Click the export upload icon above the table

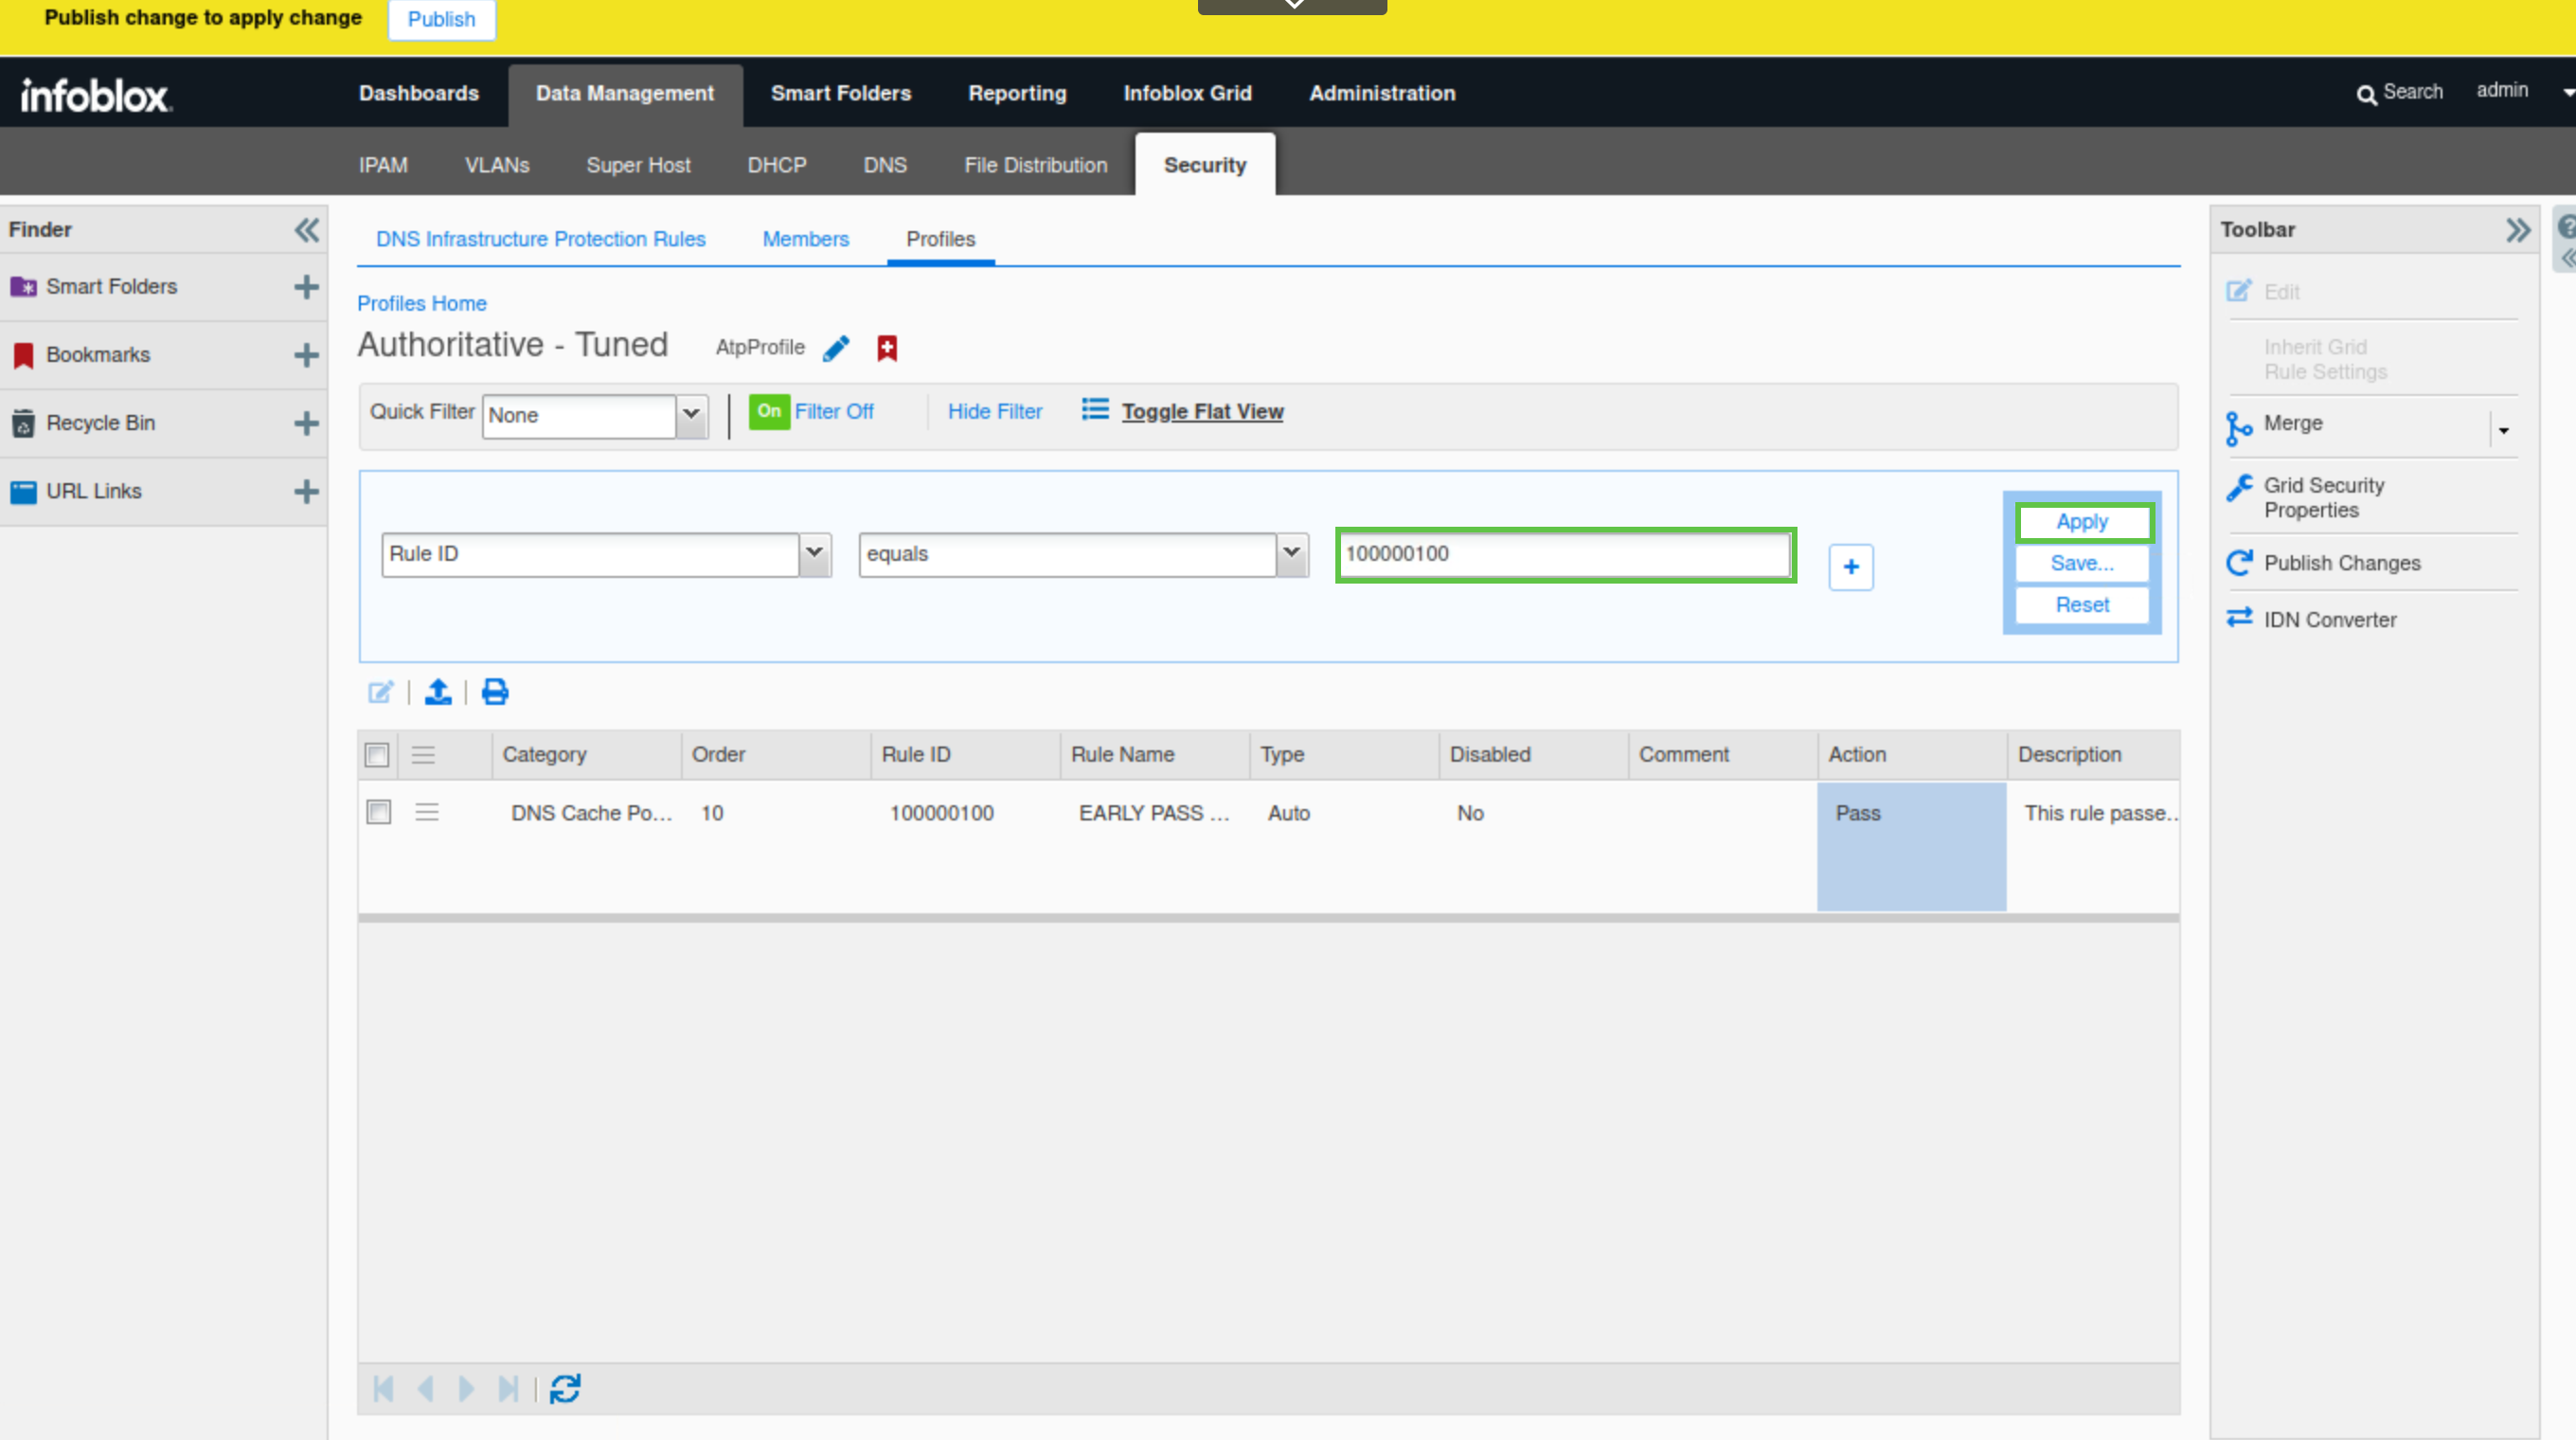coord(438,692)
